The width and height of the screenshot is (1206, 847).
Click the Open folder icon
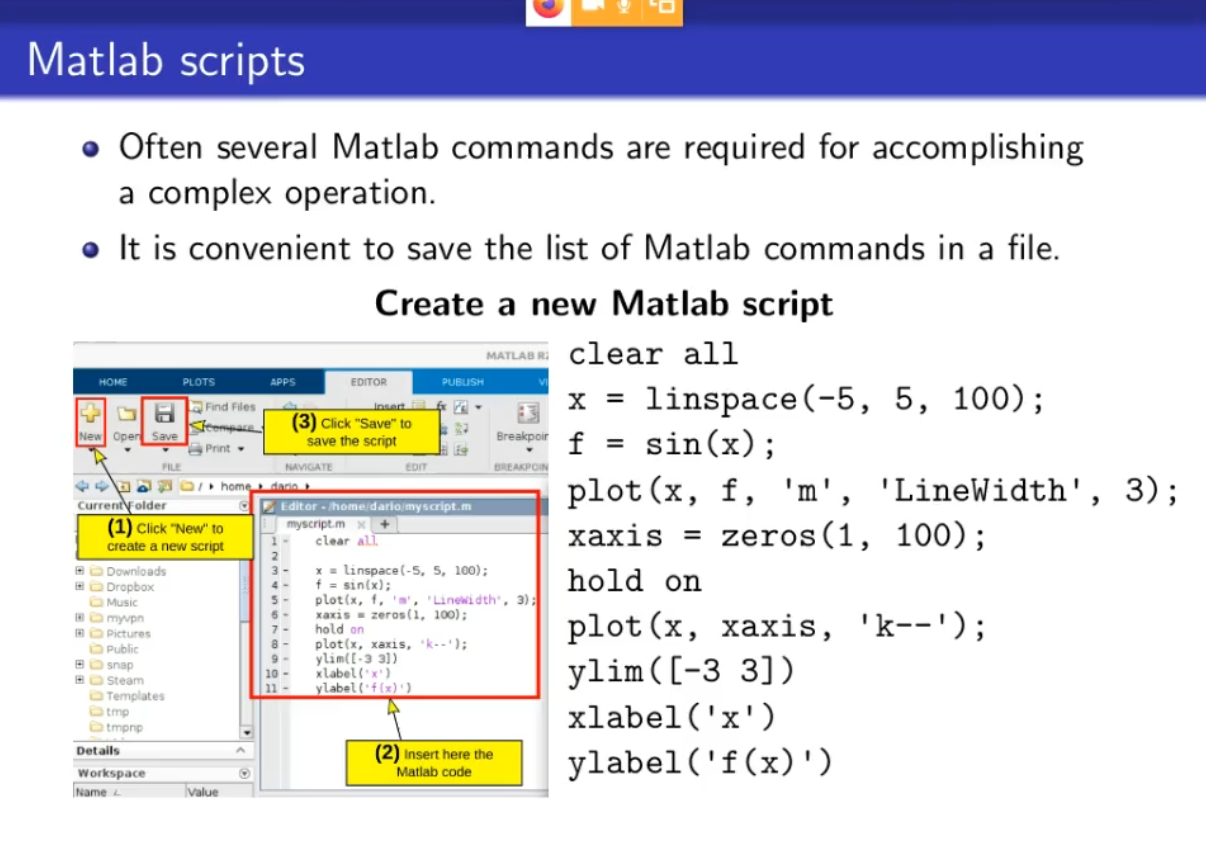127,413
